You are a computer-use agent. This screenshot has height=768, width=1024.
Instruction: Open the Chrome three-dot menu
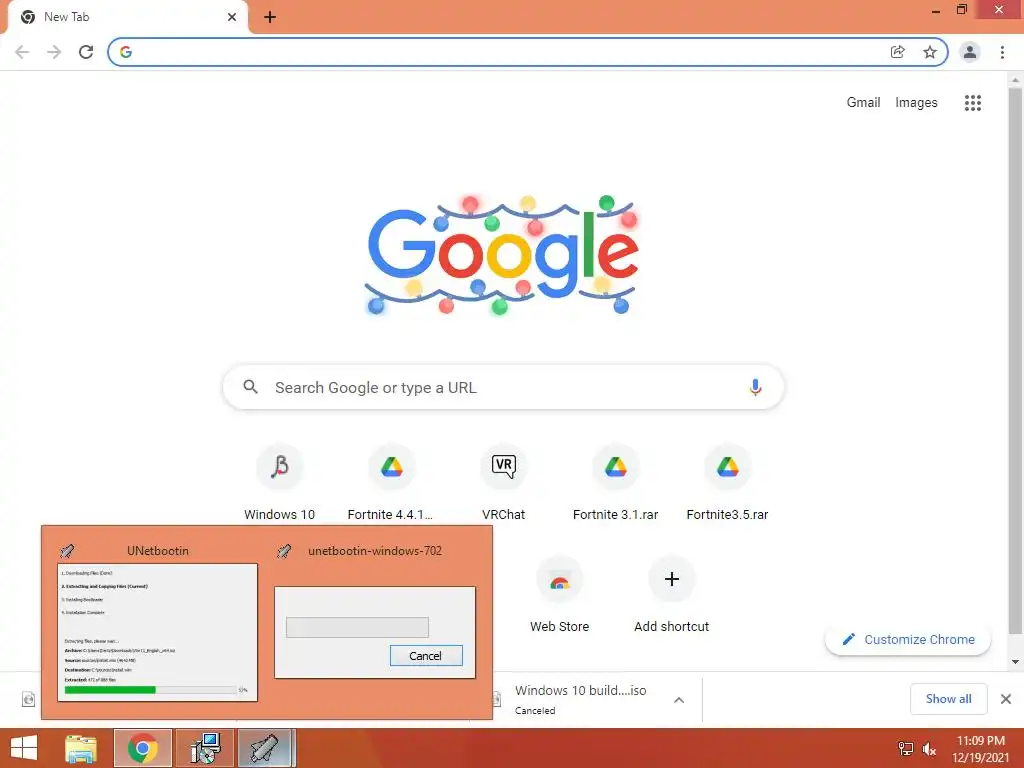tap(1002, 52)
